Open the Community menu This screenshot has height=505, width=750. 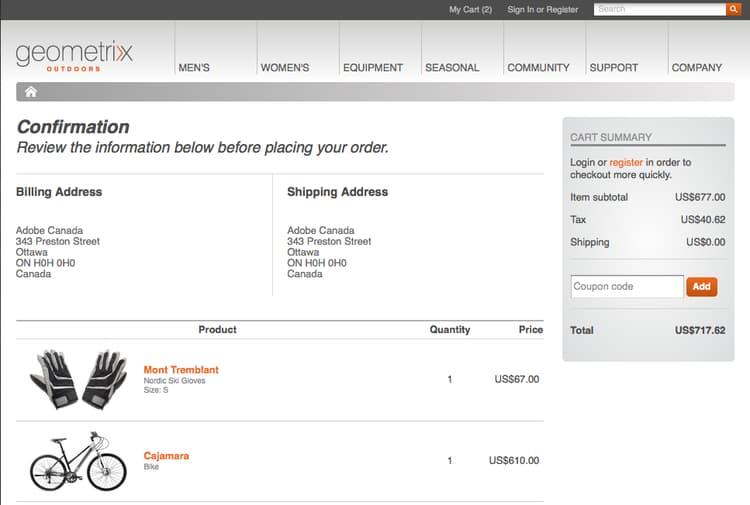538,68
